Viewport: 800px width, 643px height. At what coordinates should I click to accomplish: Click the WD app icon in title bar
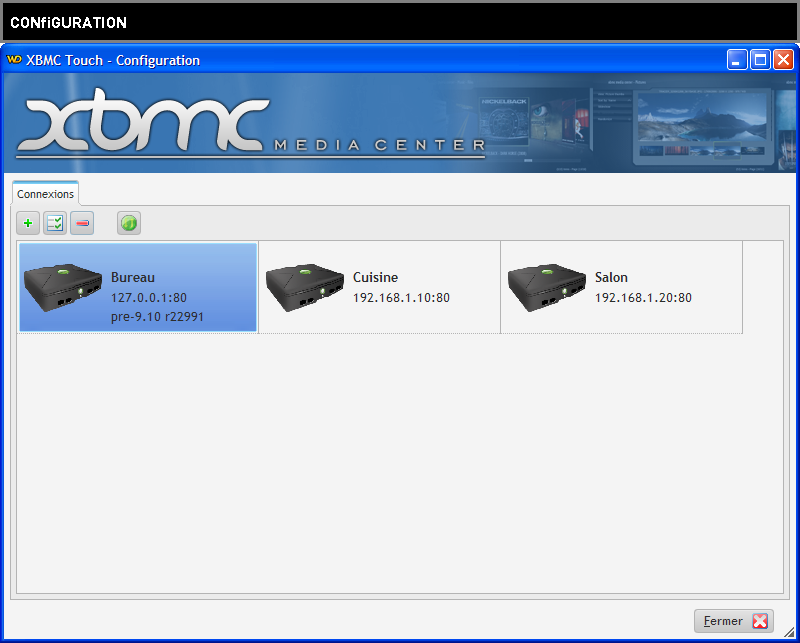coord(14,60)
